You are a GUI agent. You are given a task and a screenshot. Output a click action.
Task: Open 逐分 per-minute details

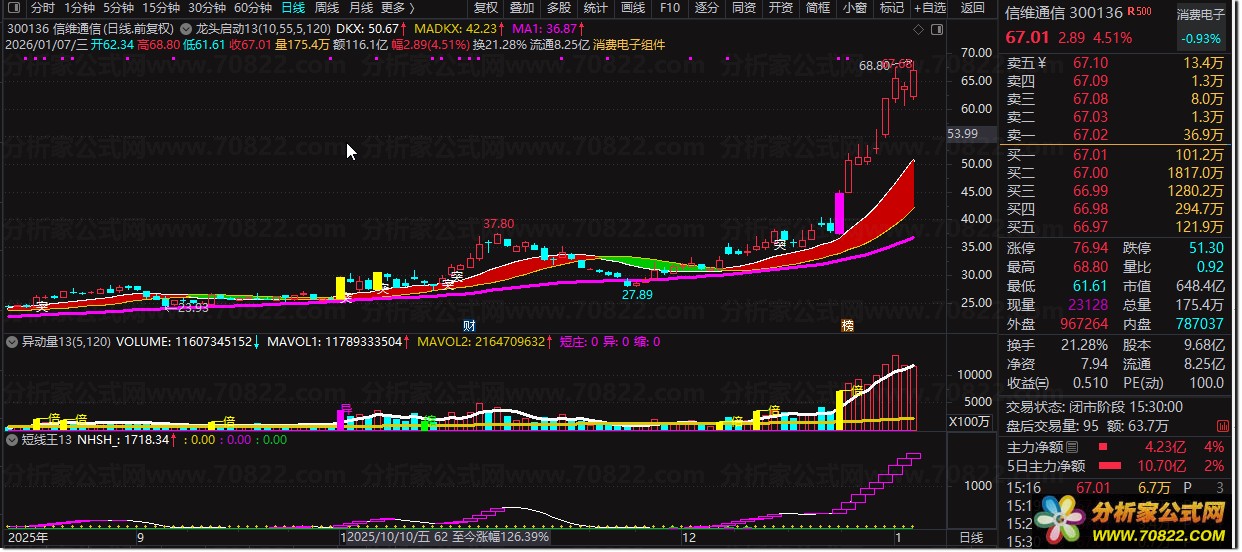tap(706, 8)
